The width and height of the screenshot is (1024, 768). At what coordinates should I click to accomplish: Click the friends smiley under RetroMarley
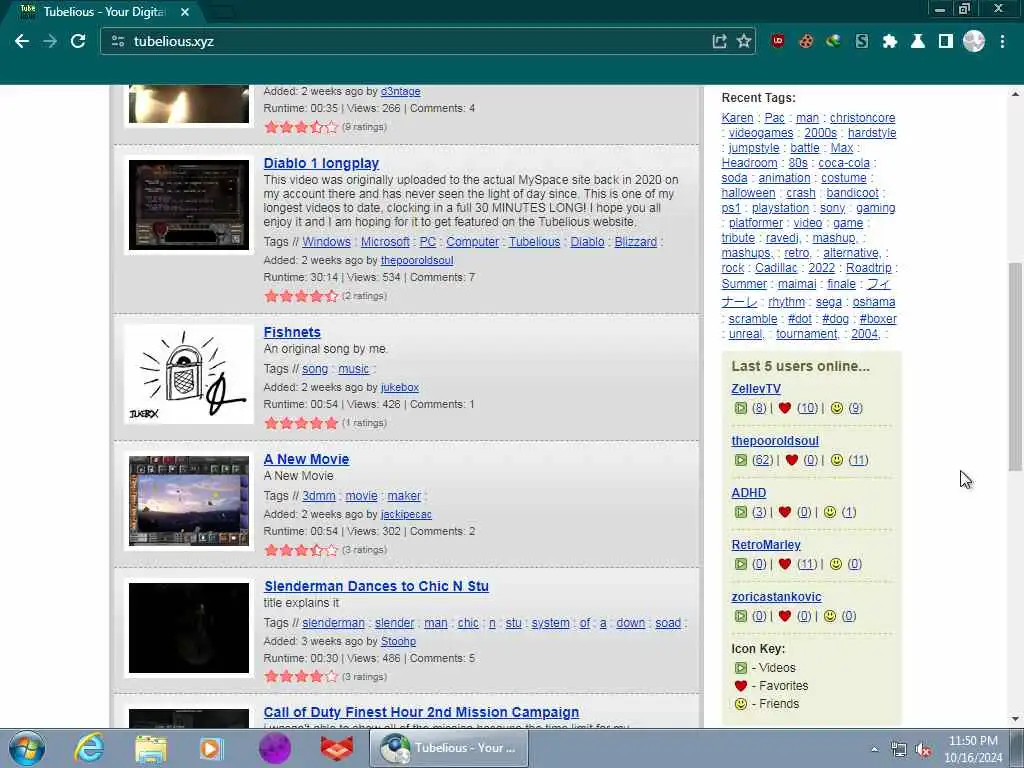pyautogui.click(x=836, y=564)
